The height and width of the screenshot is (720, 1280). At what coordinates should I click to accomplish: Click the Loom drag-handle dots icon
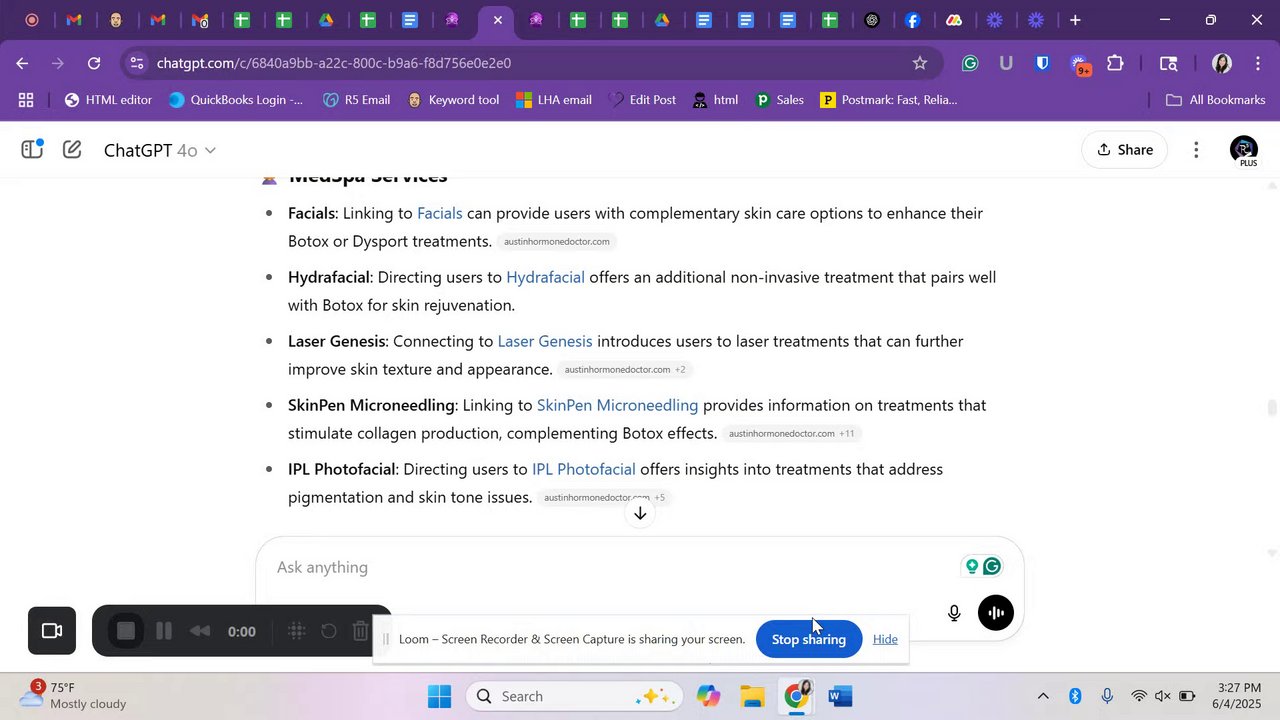(296, 631)
